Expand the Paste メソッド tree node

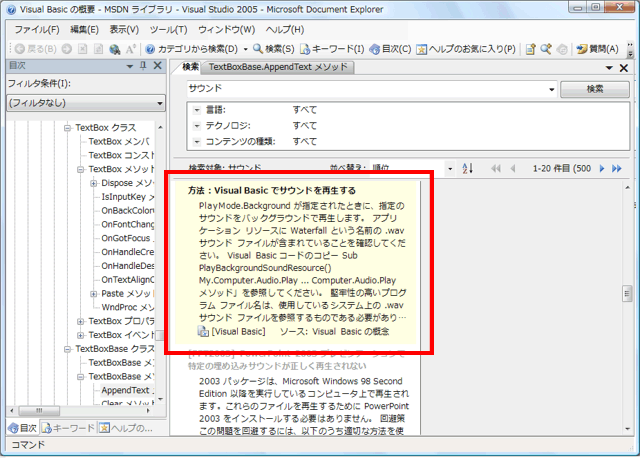tap(93, 294)
